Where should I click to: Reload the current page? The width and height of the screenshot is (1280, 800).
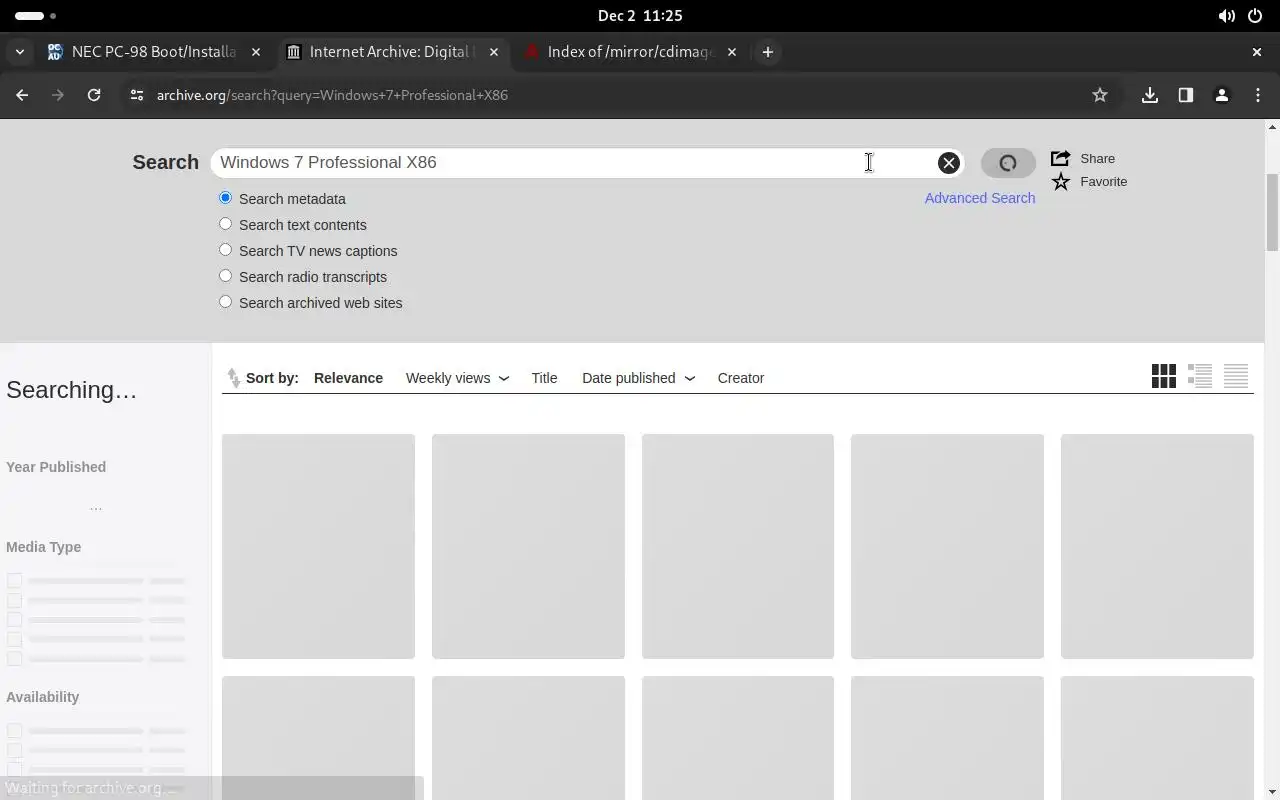point(94,95)
